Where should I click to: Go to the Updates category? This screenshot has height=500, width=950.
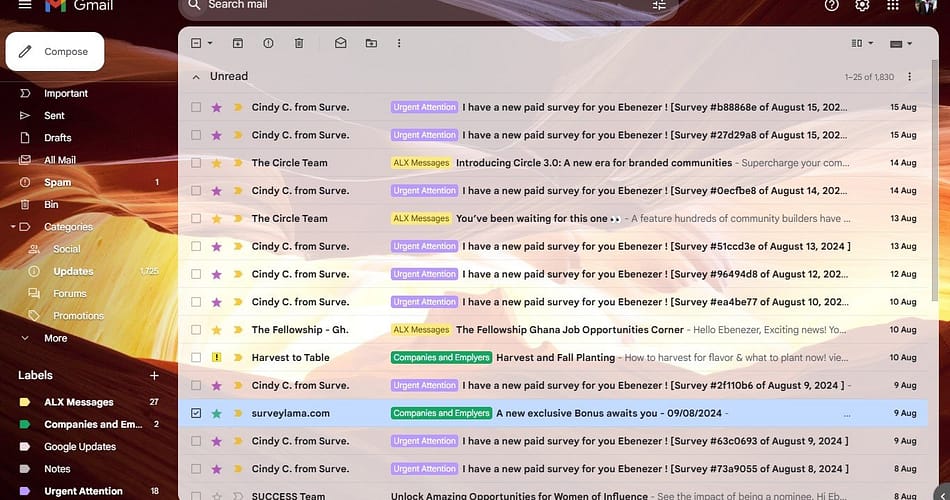tap(73, 271)
